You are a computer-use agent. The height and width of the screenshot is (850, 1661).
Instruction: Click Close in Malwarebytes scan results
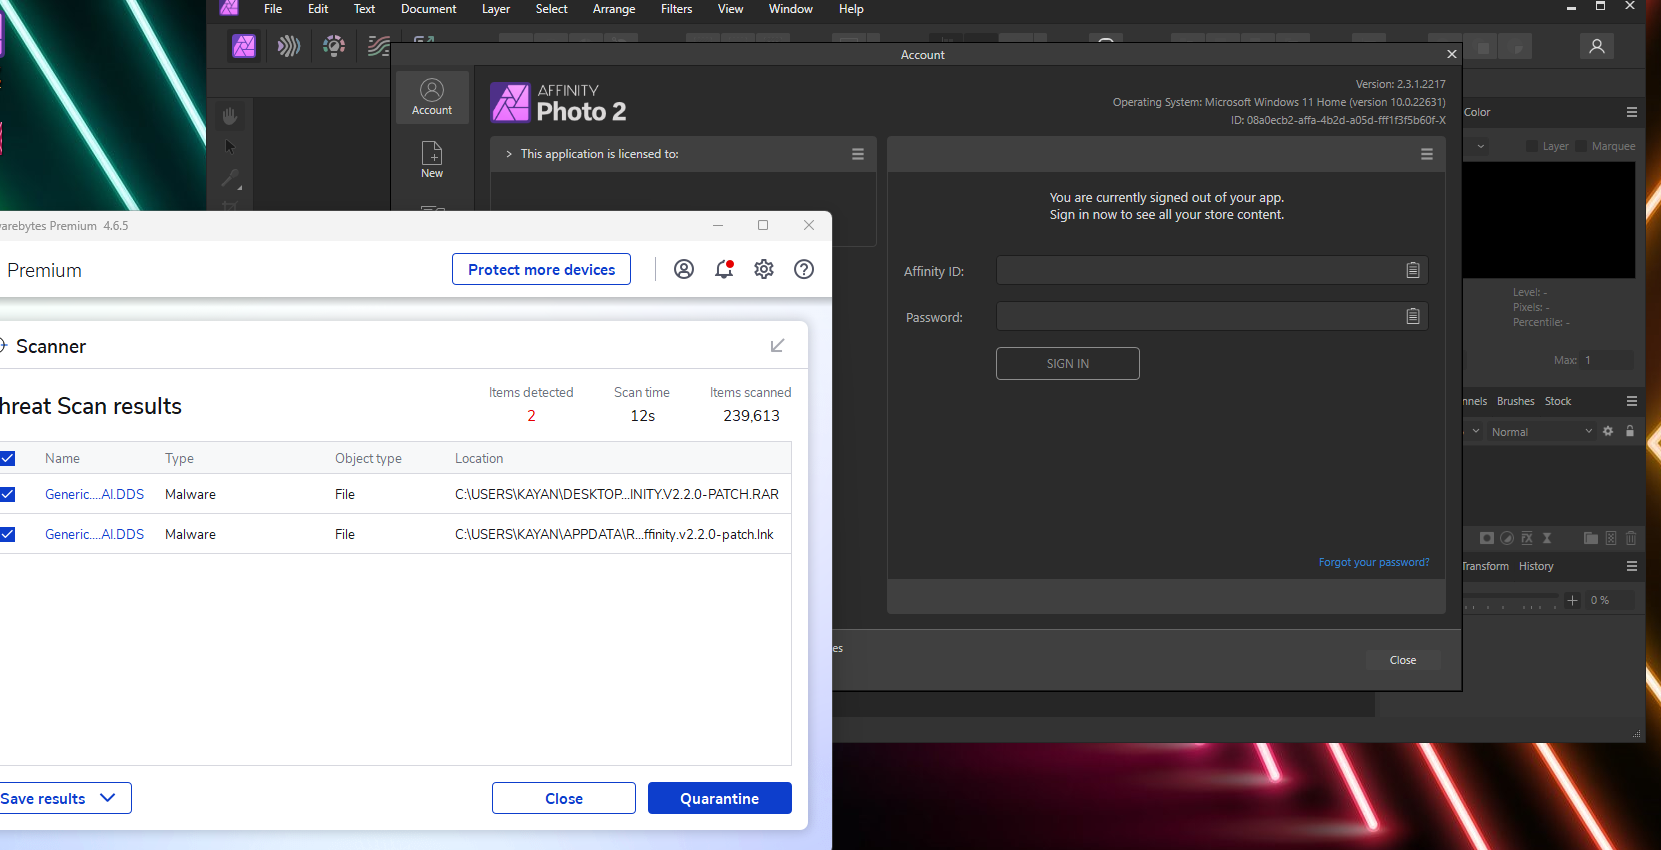(564, 798)
